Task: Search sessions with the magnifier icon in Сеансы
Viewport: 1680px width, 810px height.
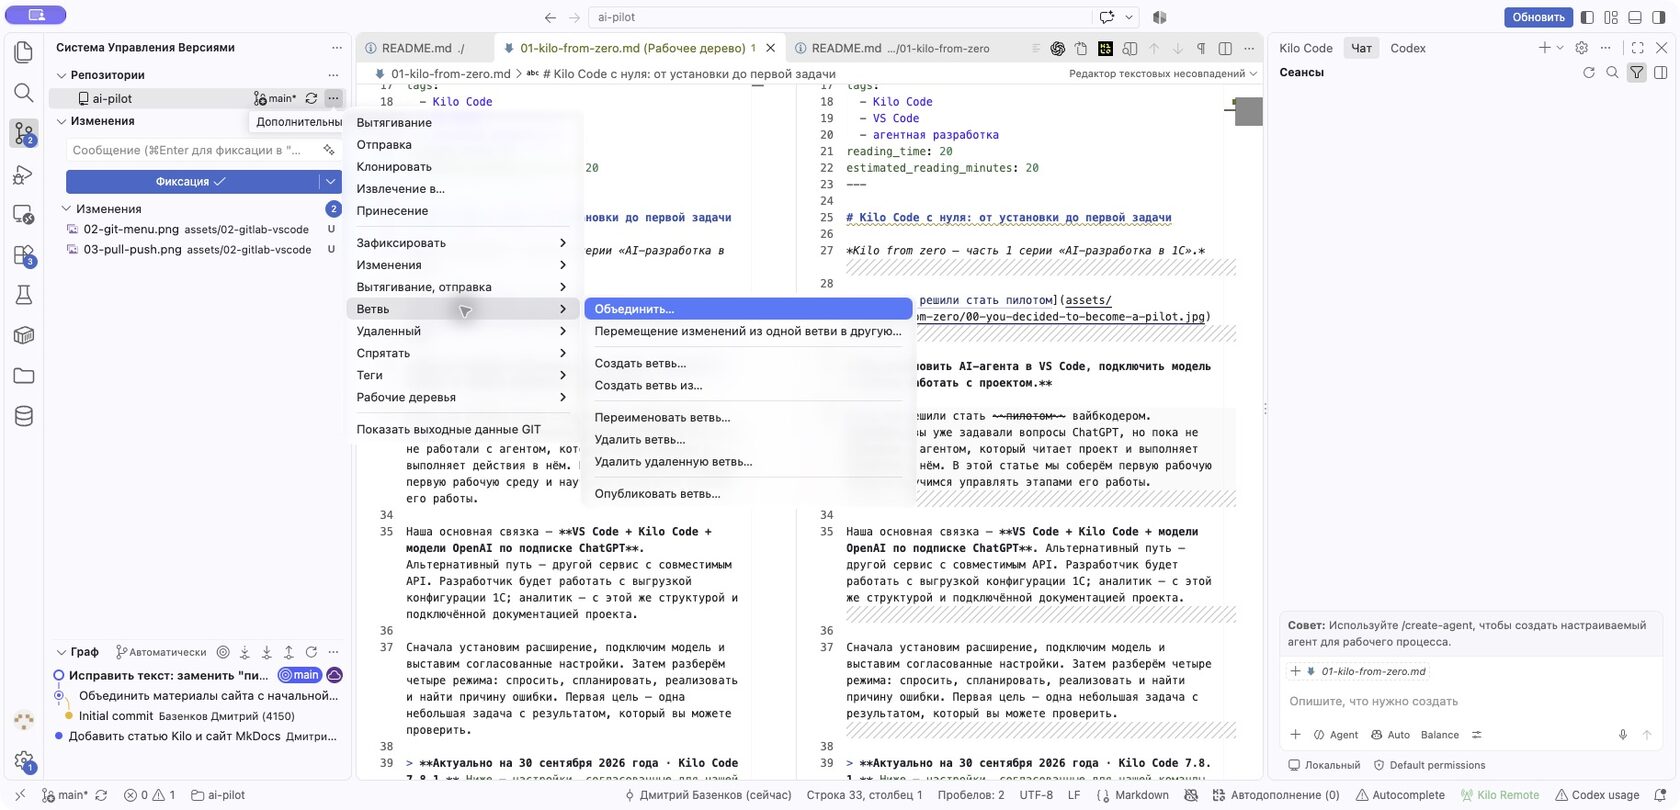Action: (1612, 72)
